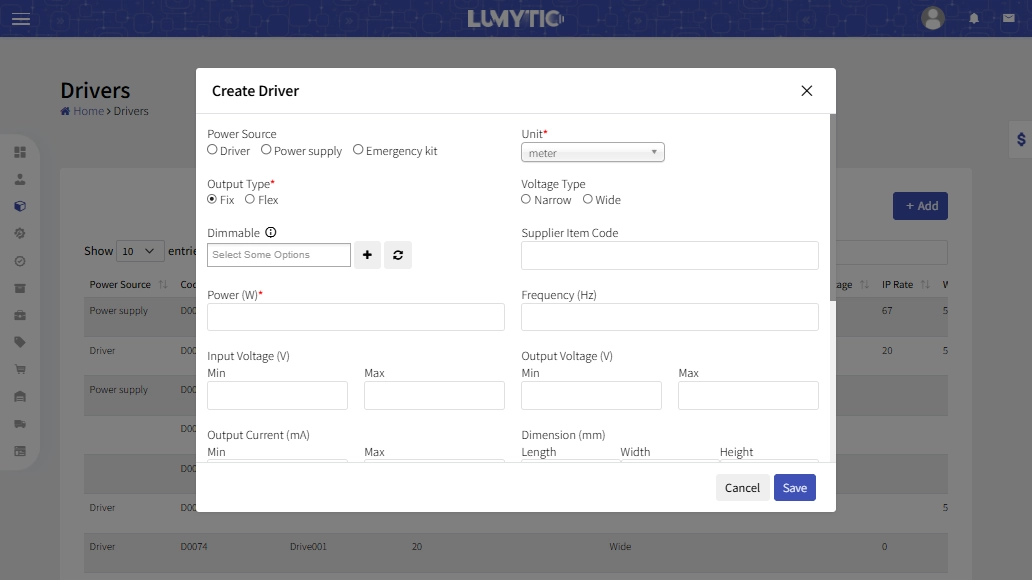This screenshot has height=580, width=1032.
Task: Click the dollar sign icon on the right edge
Action: click(x=1020, y=140)
